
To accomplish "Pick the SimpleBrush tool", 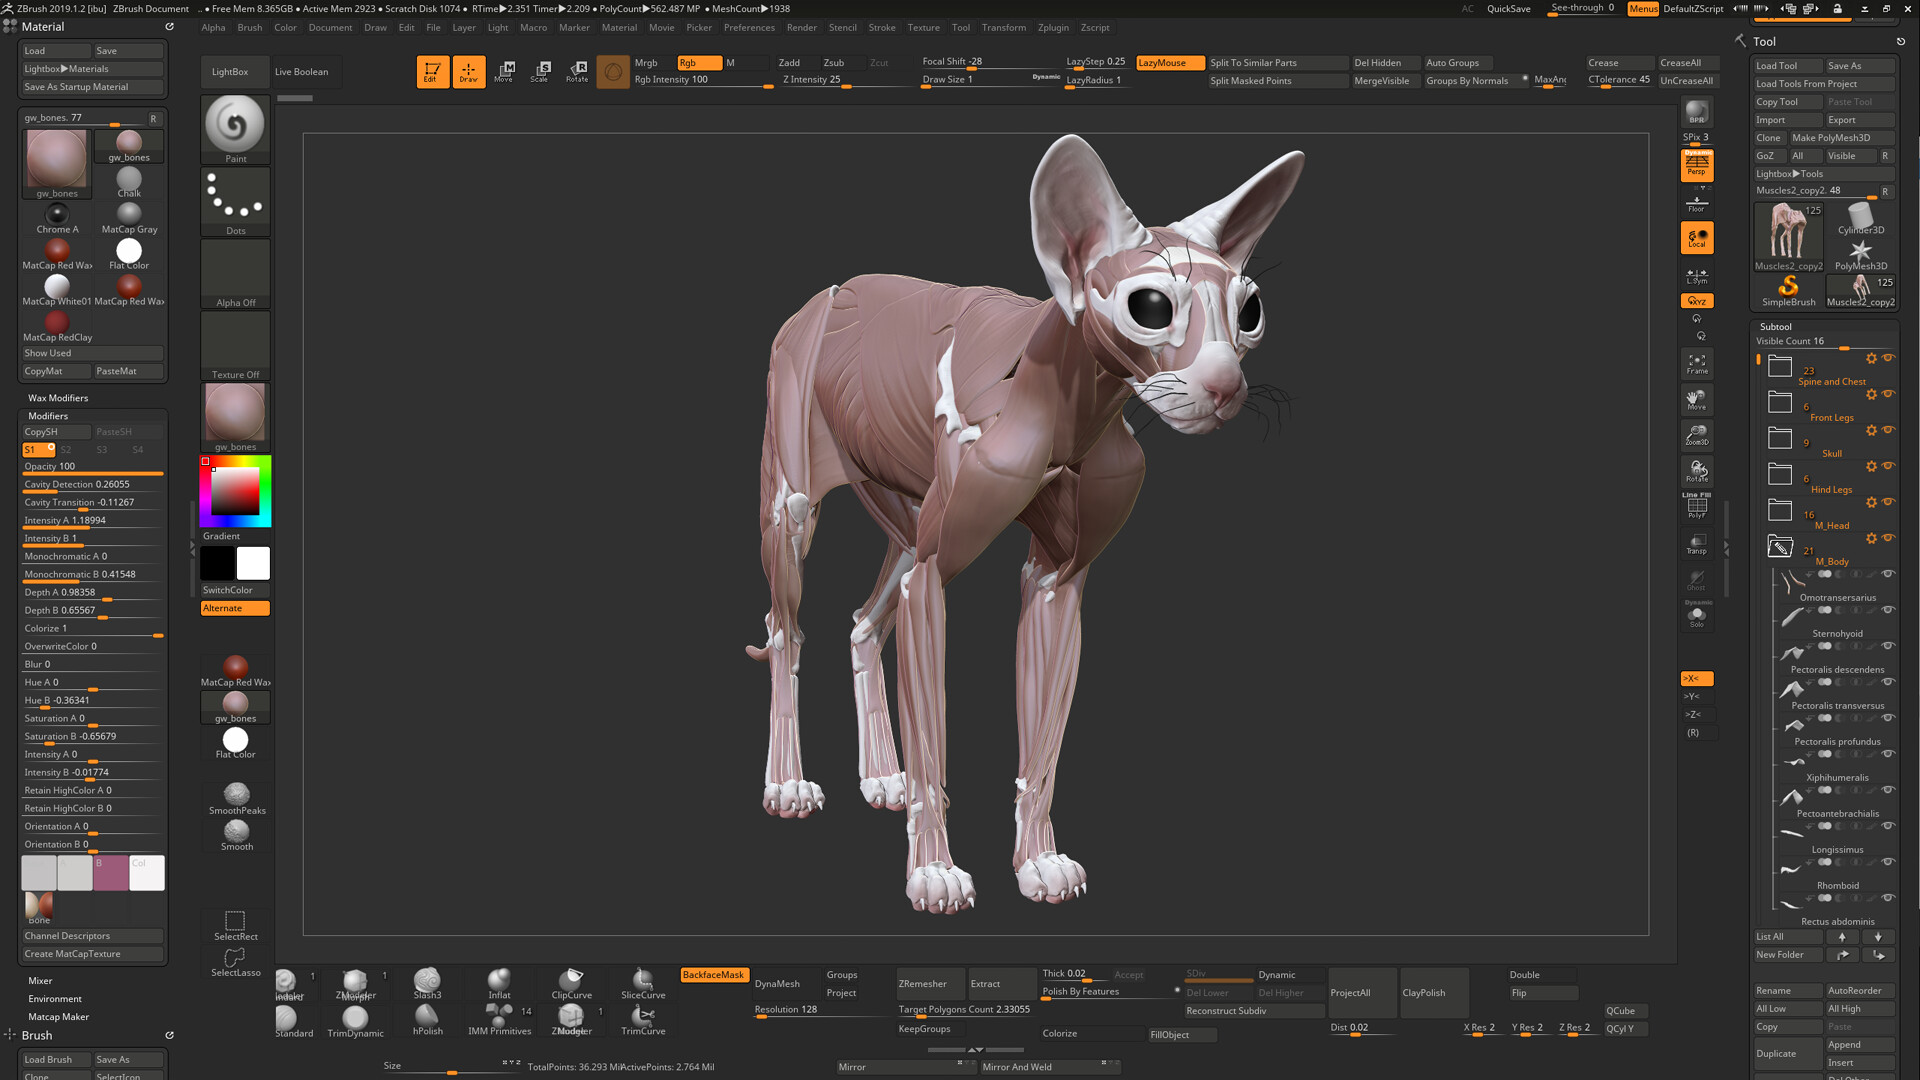I will click(1788, 291).
